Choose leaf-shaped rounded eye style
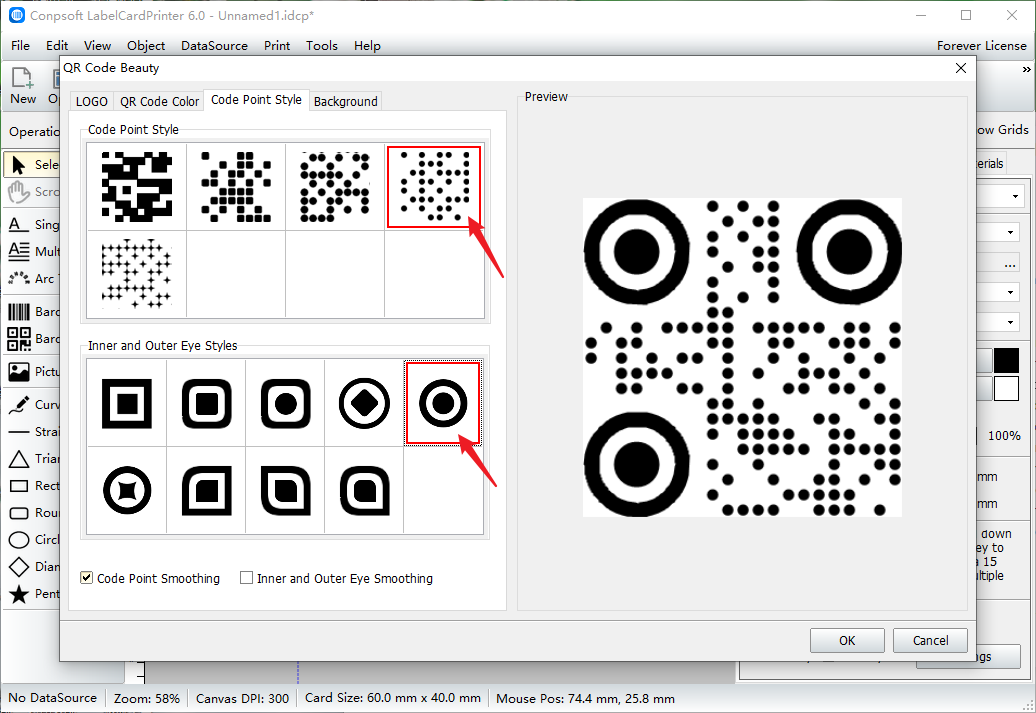This screenshot has width=1036, height=713. point(364,490)
